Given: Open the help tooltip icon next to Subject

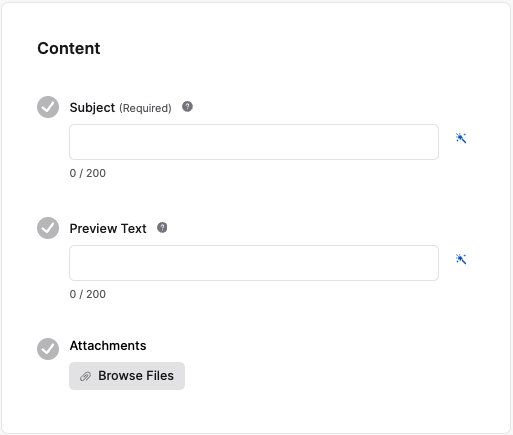Looking at the screenshot, I should pyautogui.click(x=187, y=107).
